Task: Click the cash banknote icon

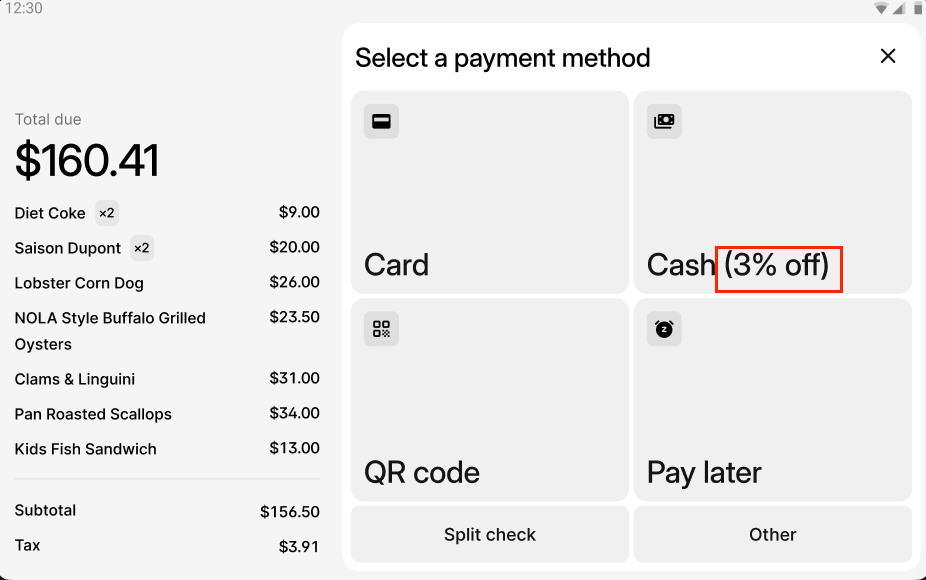Action: tap(664, 122)
